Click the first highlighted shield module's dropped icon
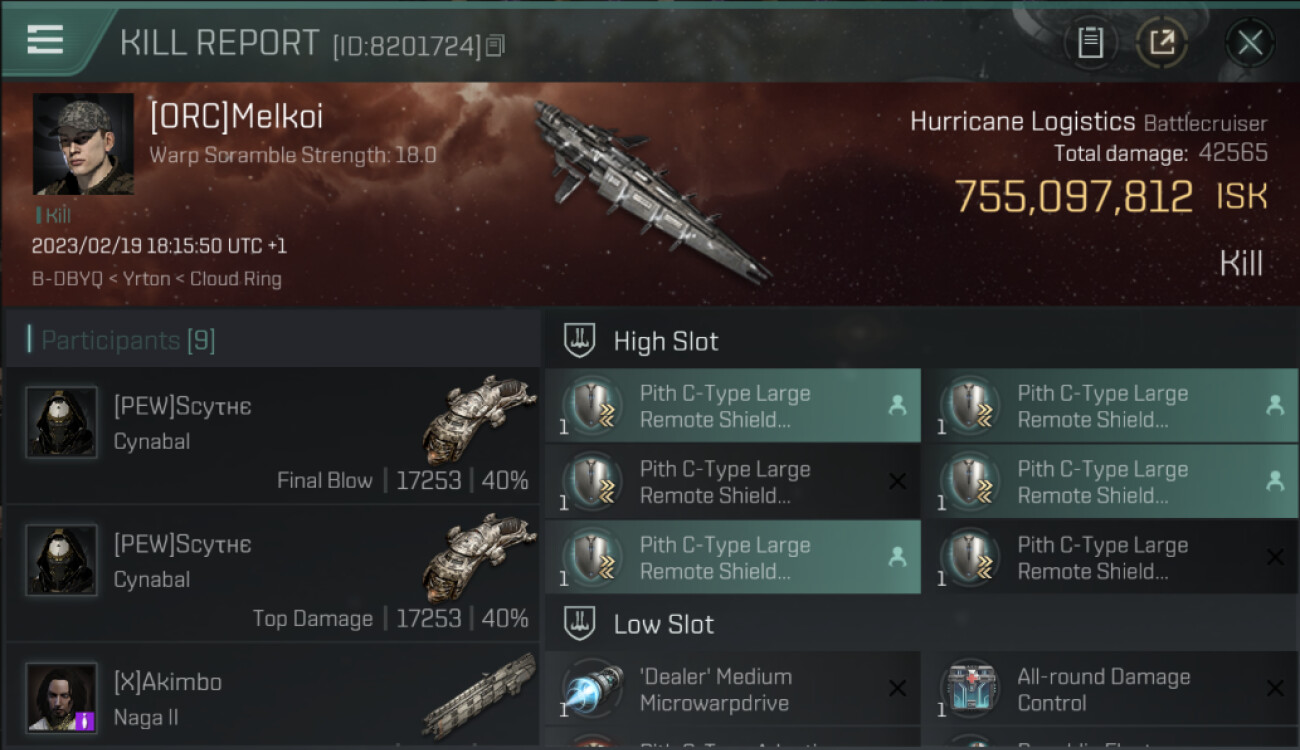The width and height of the screenshot is (1300, 750). tap(897, 405)
